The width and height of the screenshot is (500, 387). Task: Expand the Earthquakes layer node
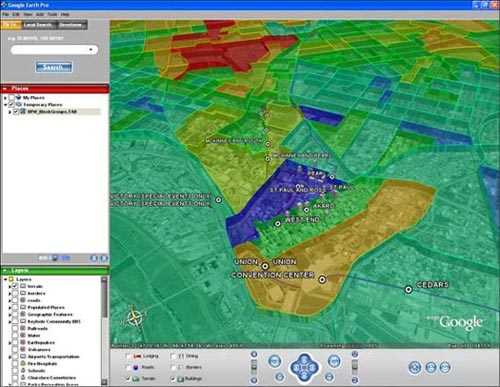coord(10,343)
